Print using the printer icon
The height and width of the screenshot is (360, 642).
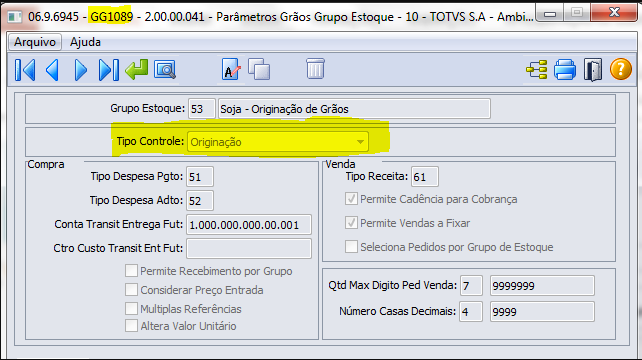[x=565, y=70]
